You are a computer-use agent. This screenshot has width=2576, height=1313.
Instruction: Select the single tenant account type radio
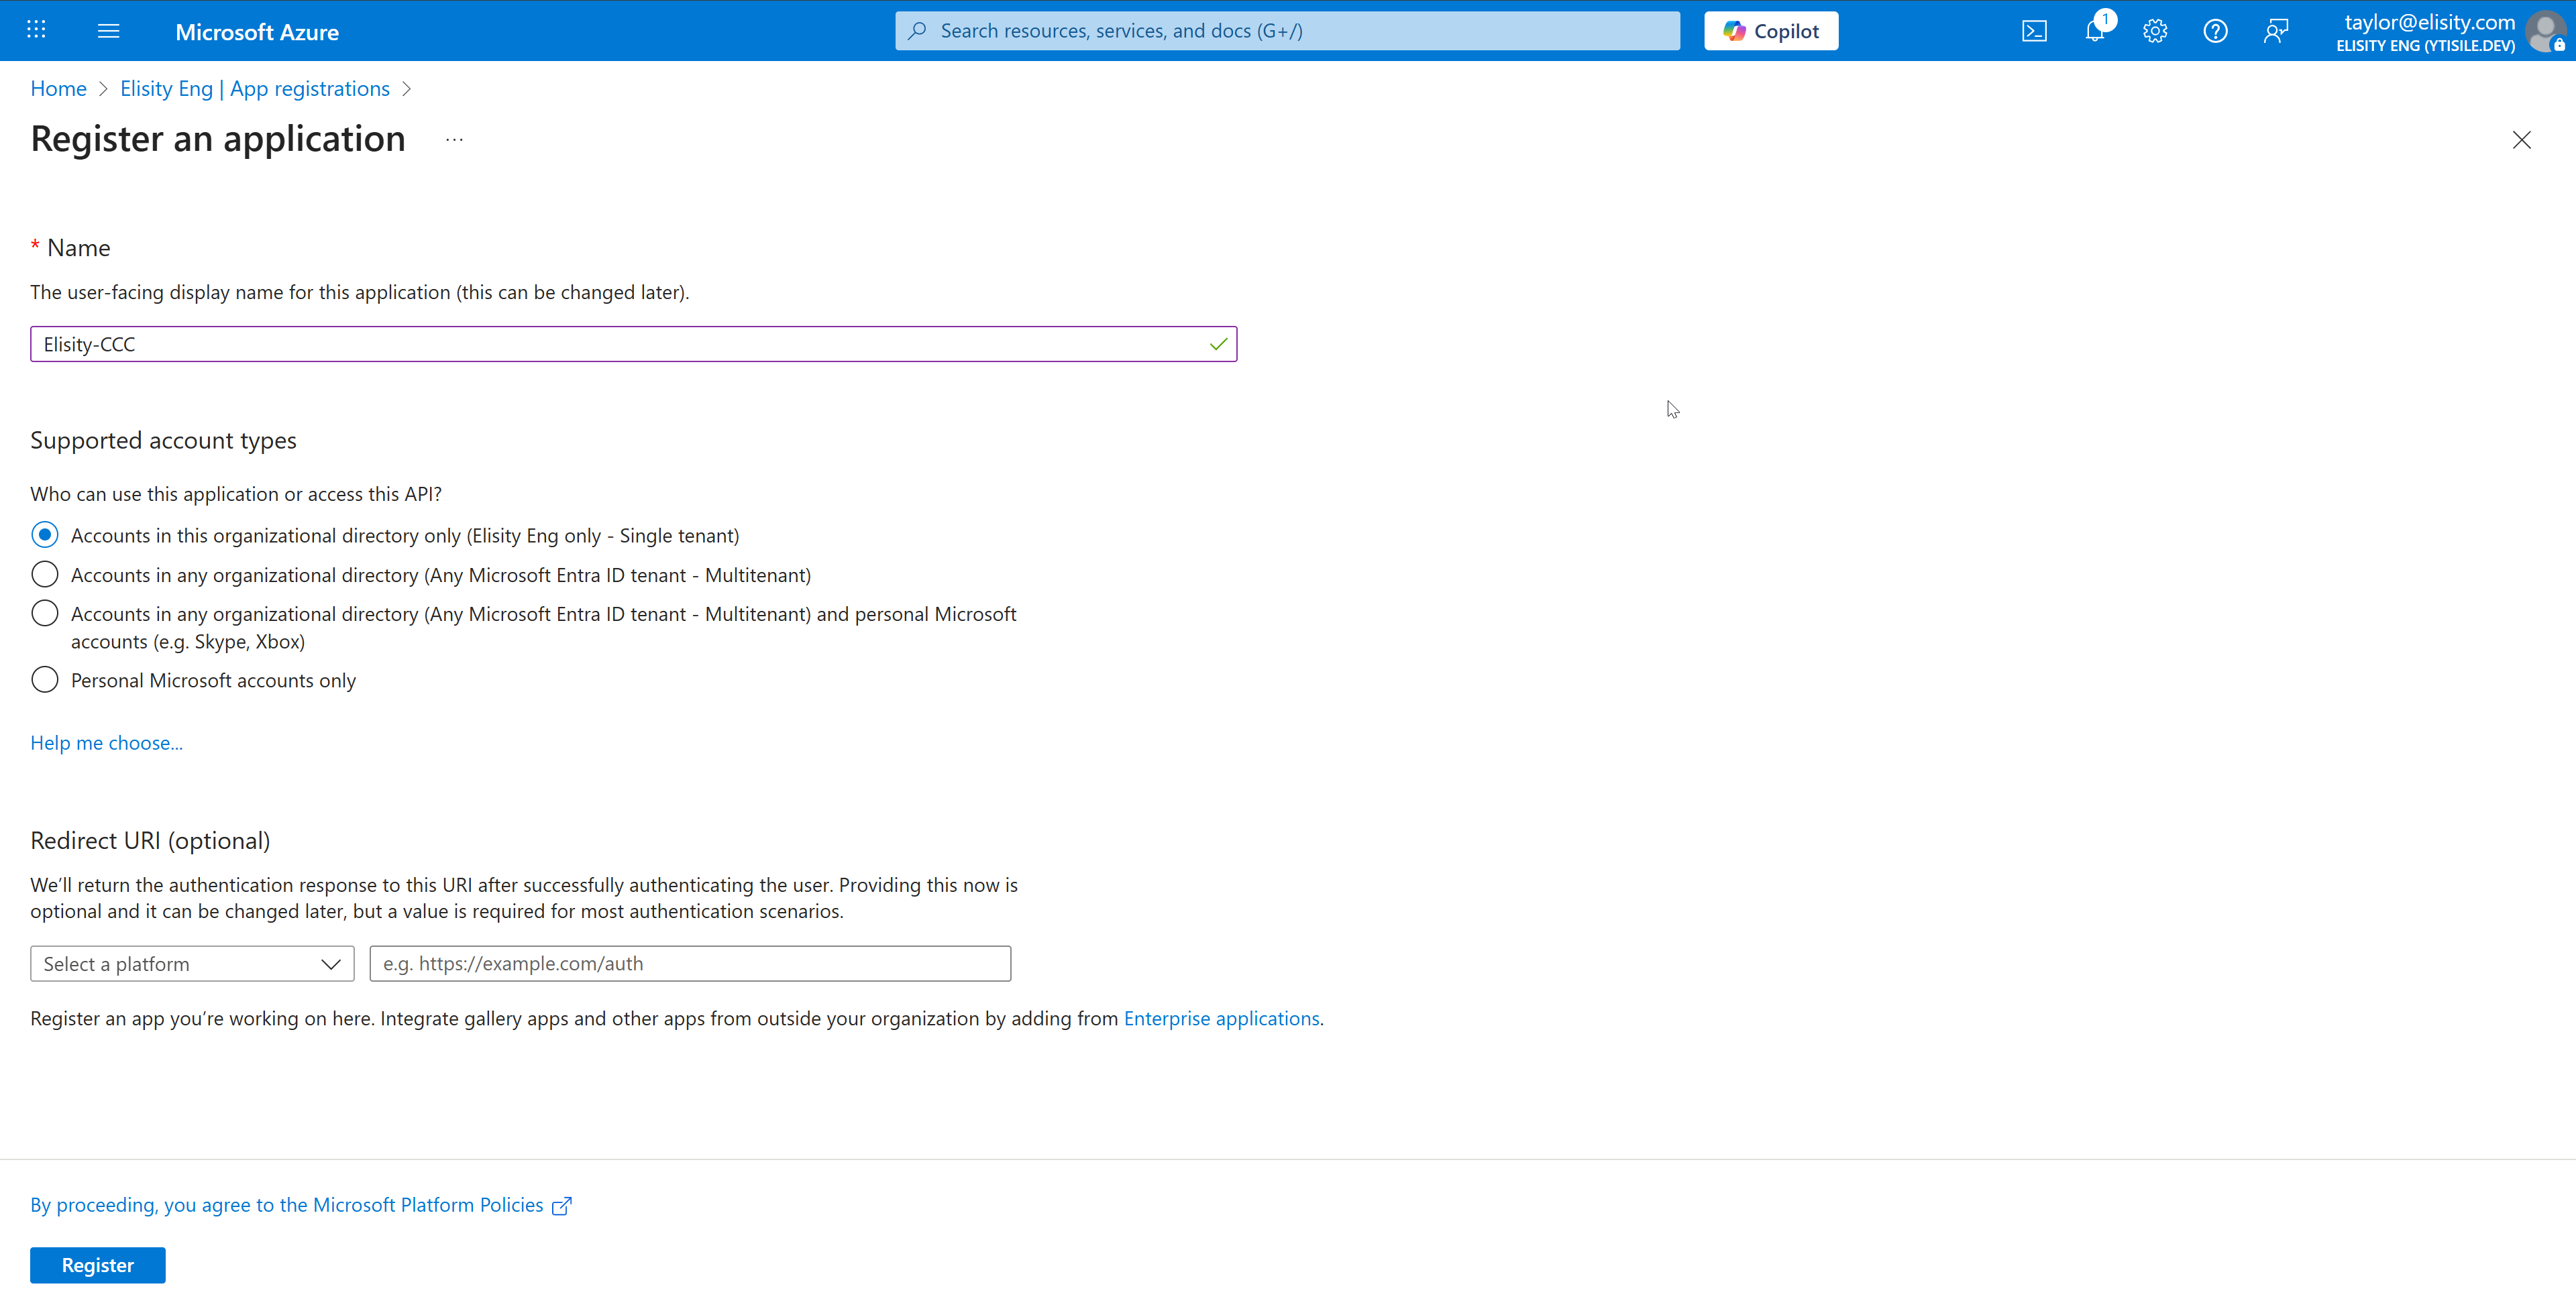(x=45, y=535)
